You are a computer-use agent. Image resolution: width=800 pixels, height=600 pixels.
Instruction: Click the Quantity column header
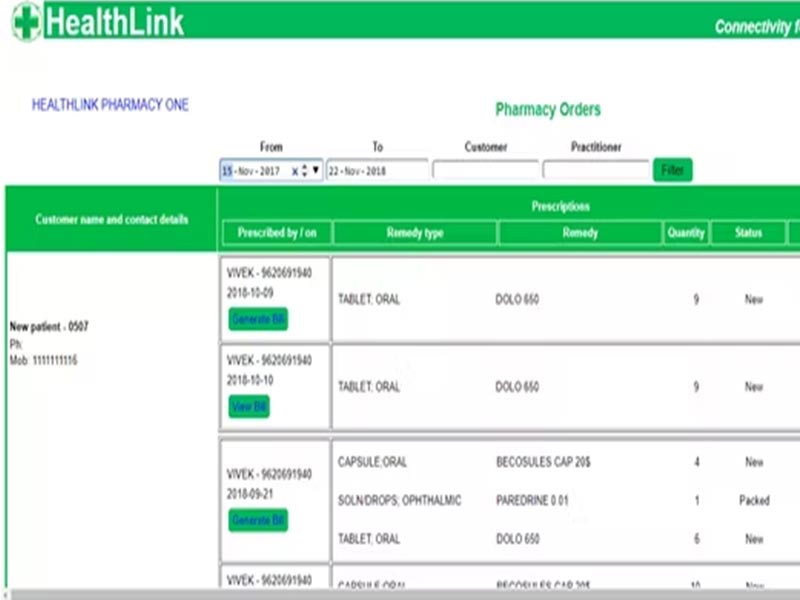click(686, 233)
